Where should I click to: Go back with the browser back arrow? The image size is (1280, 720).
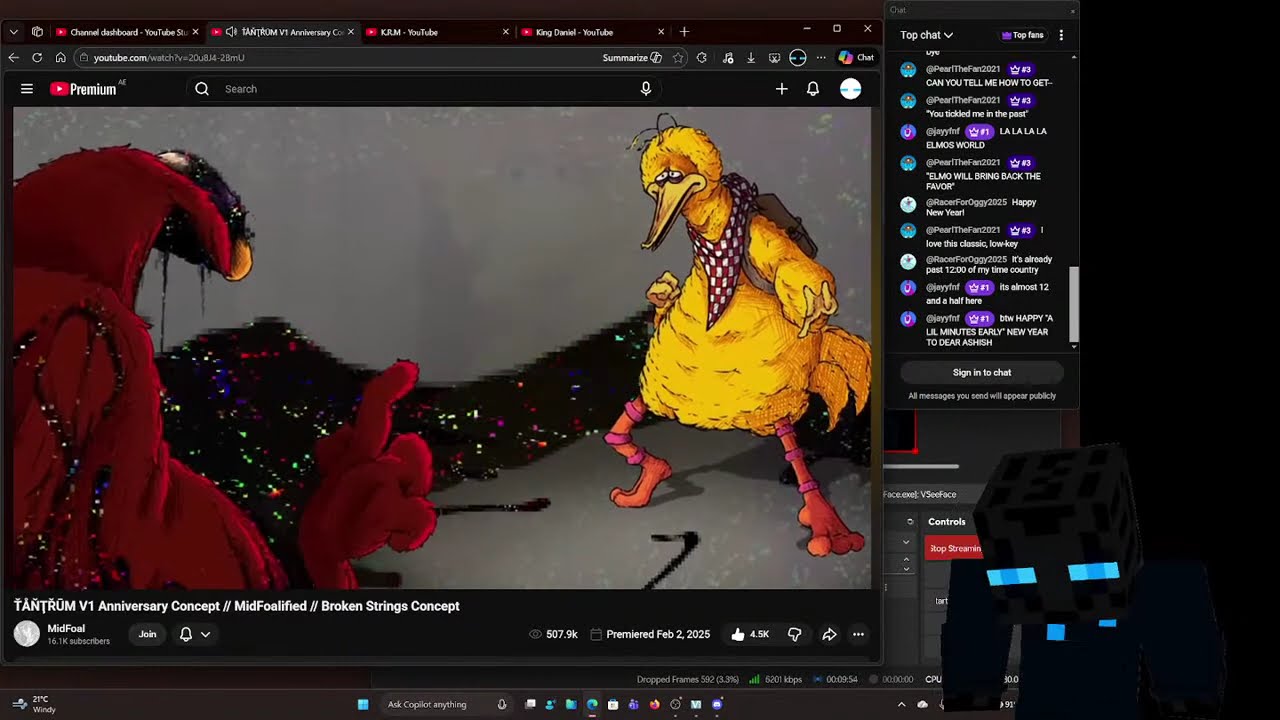[14, 58]
